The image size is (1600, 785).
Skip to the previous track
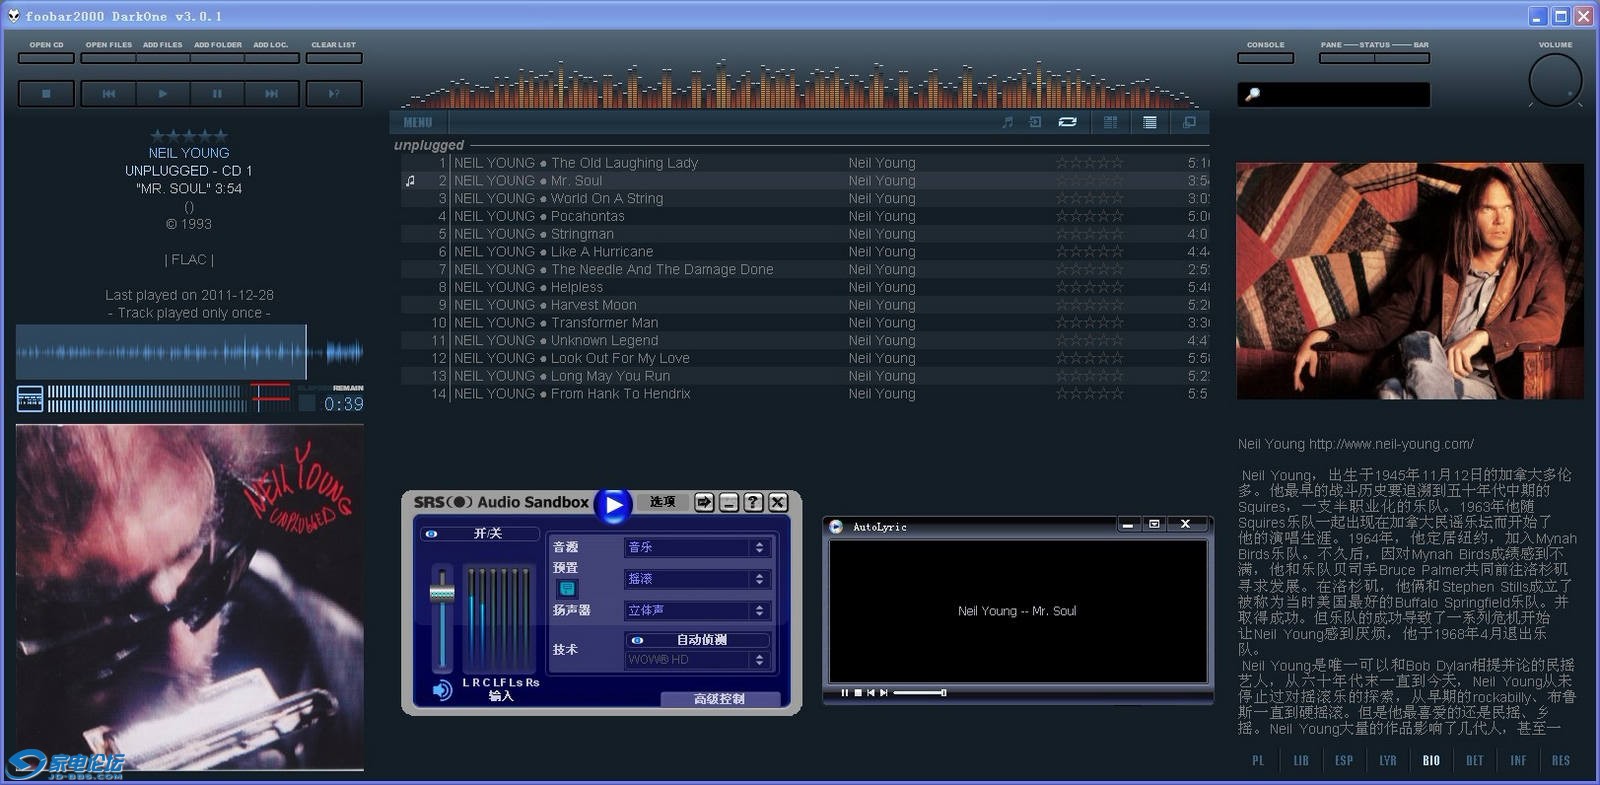tap(108, 93)
